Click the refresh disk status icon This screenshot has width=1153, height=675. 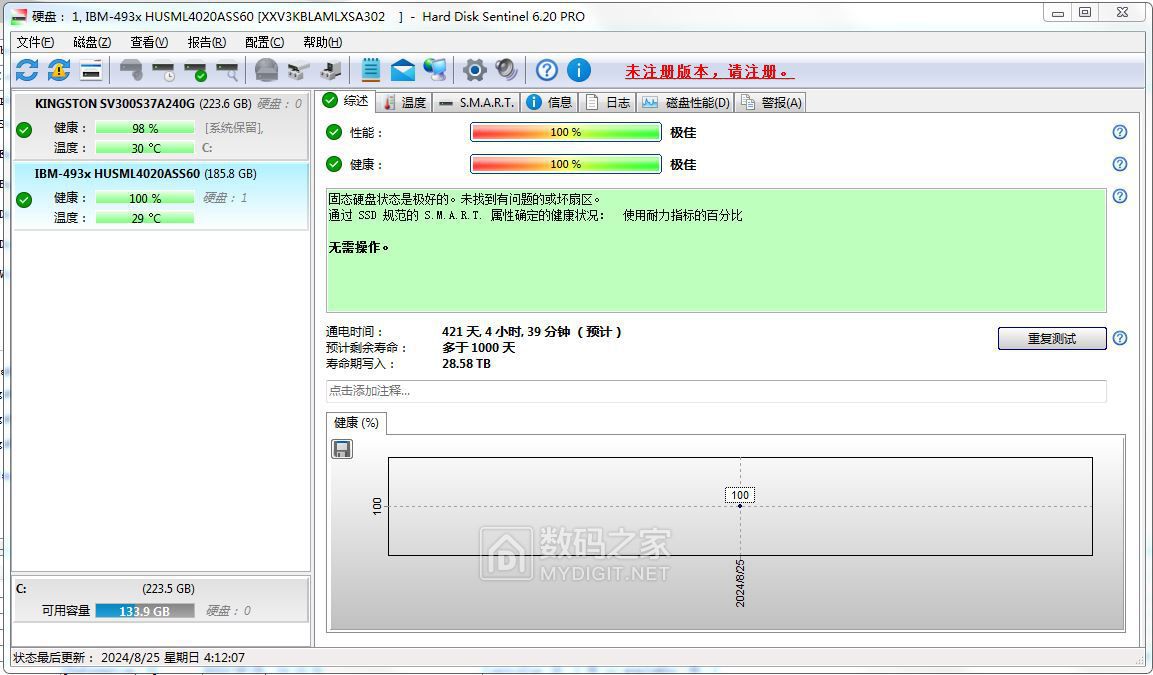coord(27,70)
